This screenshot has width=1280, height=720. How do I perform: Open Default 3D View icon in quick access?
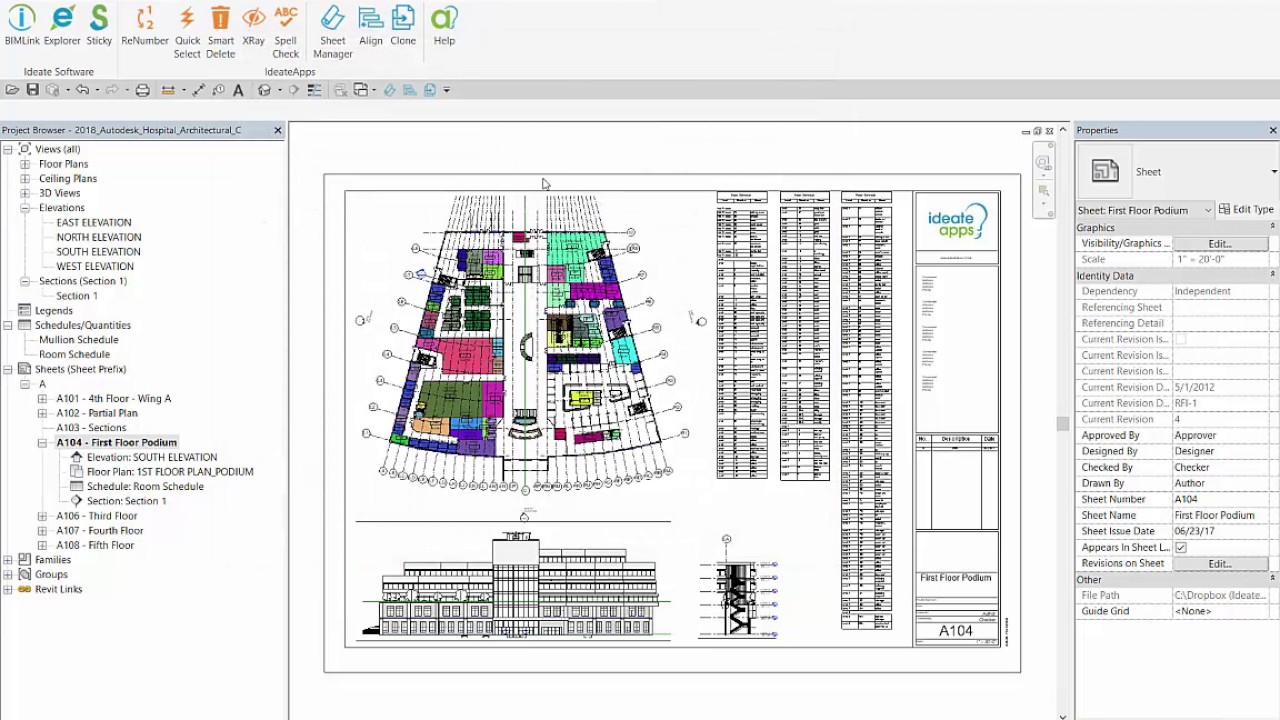pyautogui.click(x=264, y=90)
